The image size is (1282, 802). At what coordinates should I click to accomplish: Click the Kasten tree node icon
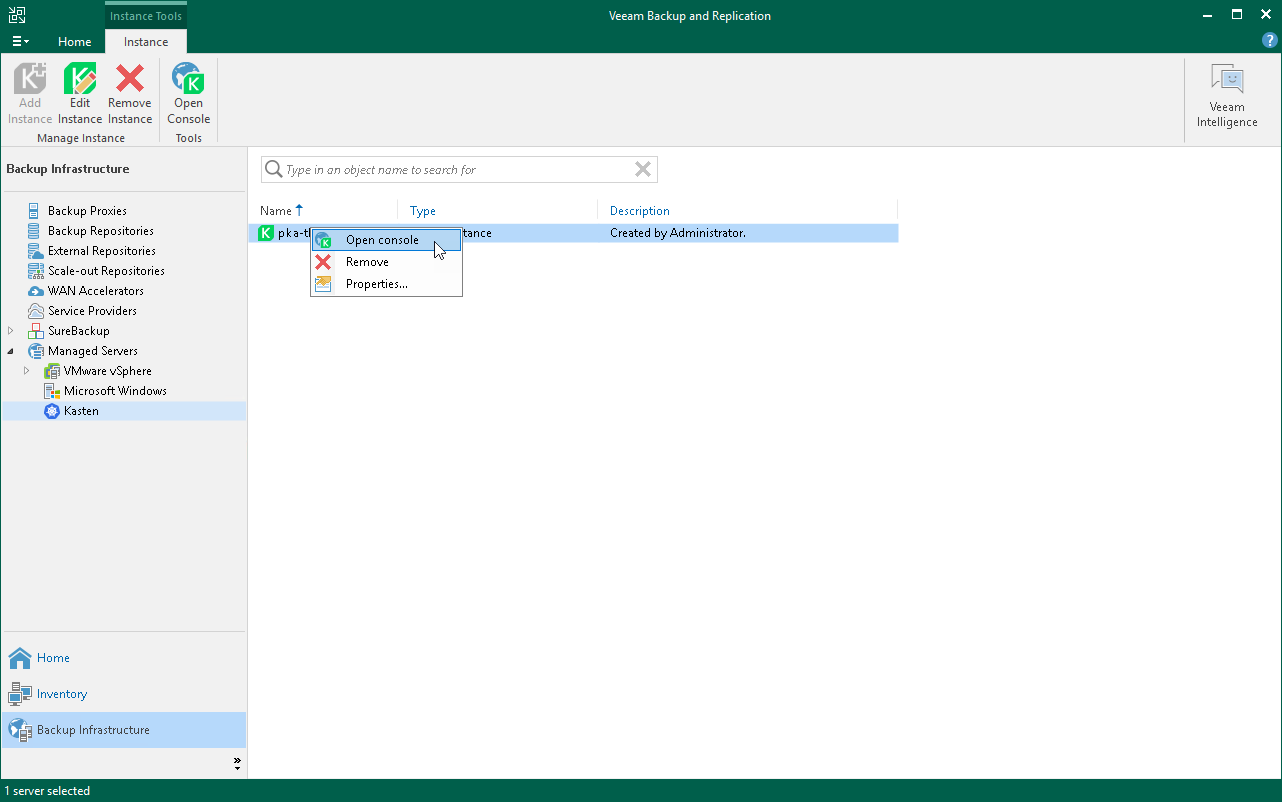point(52,411)
